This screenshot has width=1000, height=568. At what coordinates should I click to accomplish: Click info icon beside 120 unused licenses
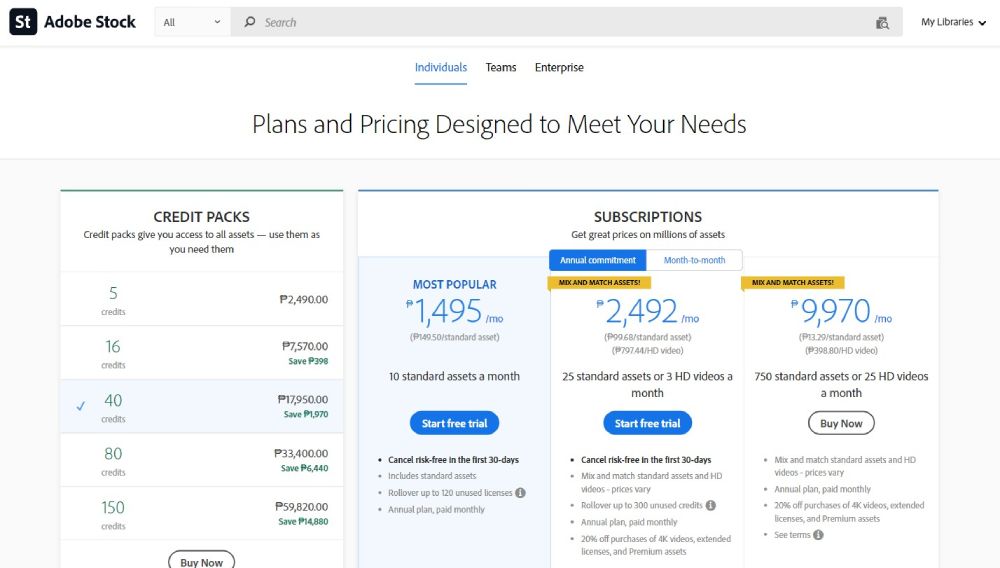point(520,493)
